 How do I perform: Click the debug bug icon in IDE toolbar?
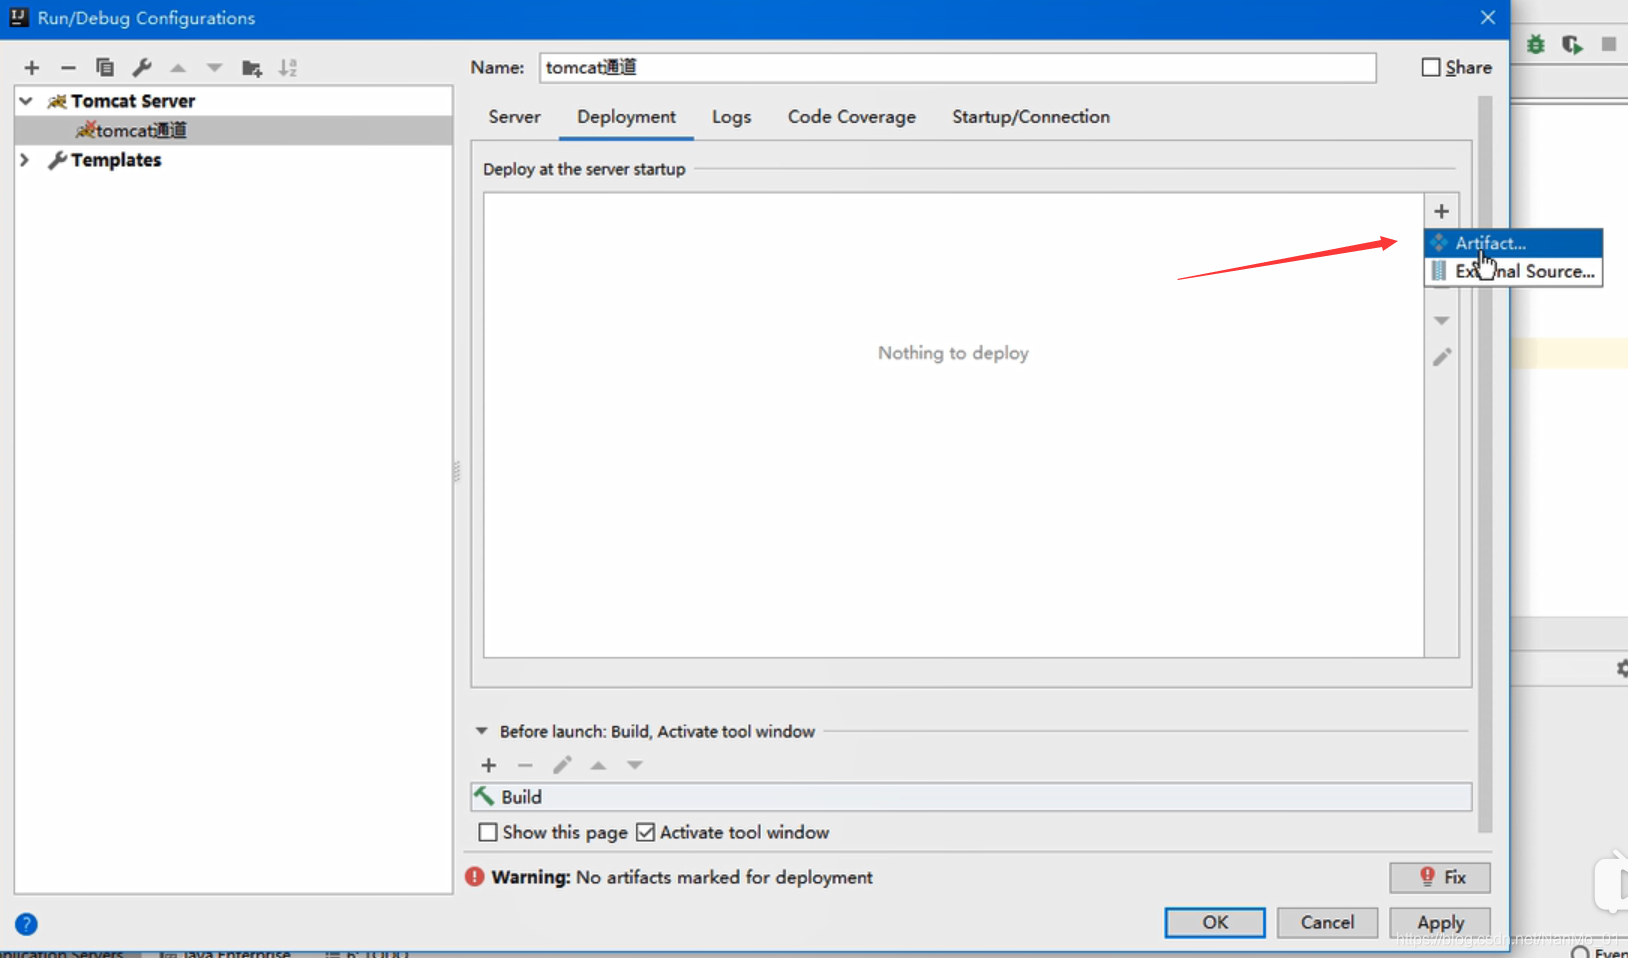(1536, 44)
